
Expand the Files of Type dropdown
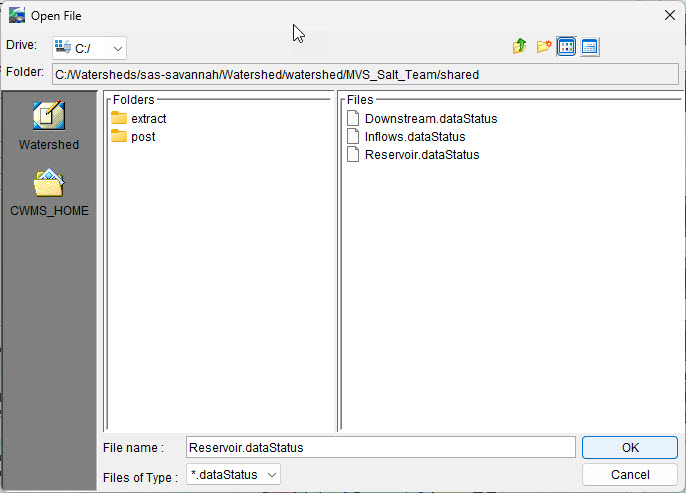(x=234, y=475)
